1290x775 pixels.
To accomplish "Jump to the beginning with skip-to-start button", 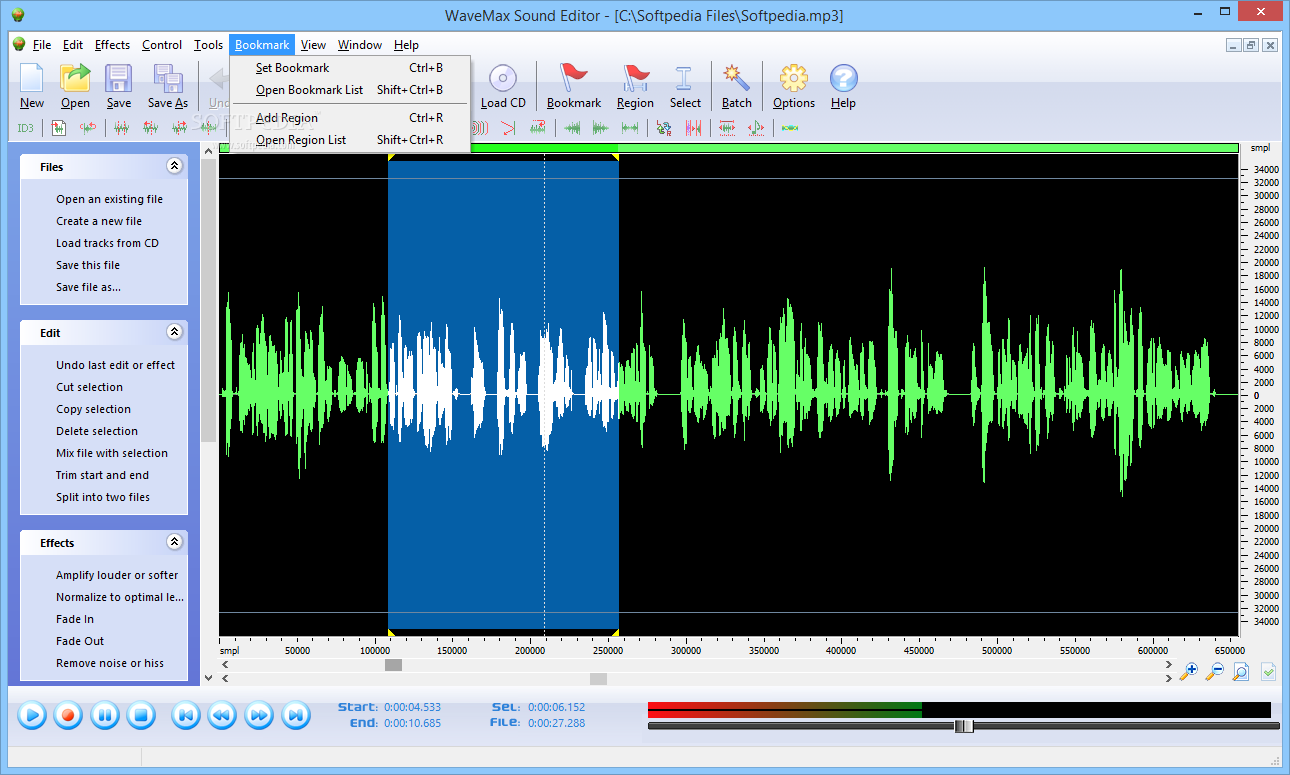I will pos(185,715).
